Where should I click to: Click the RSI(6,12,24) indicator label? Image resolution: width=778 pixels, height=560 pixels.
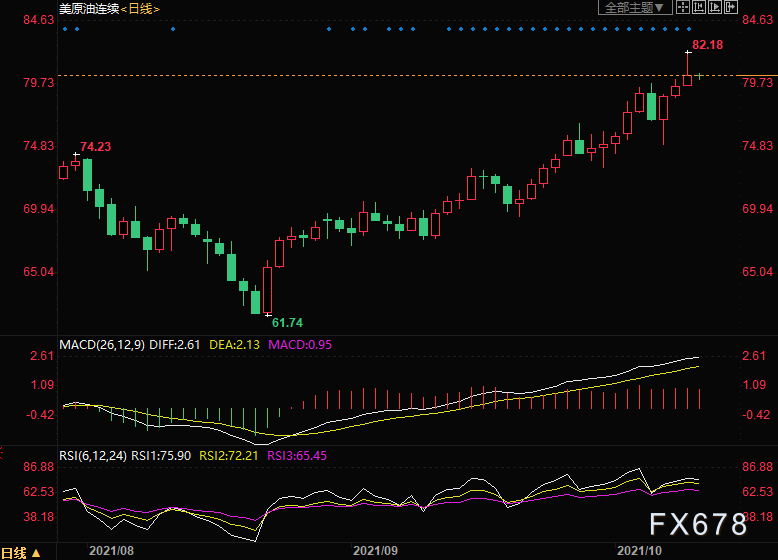pyautogui.click(x=93, y=455)
